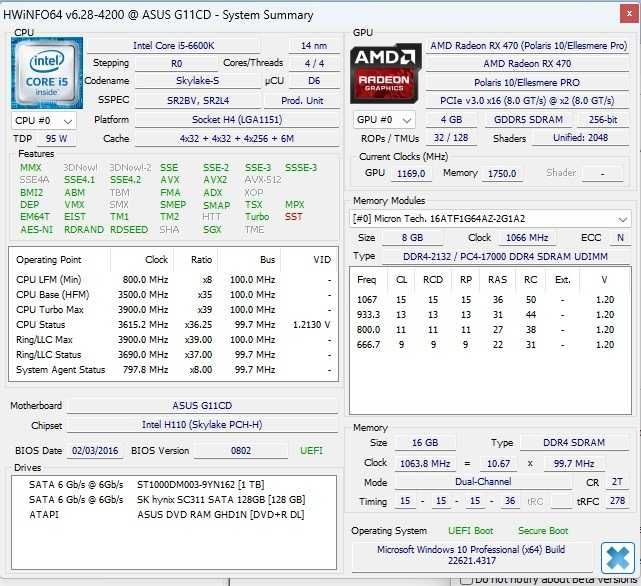Click the 14 nm process field
The height and width of the screenshot is (586, 641).
click(314, 46)
